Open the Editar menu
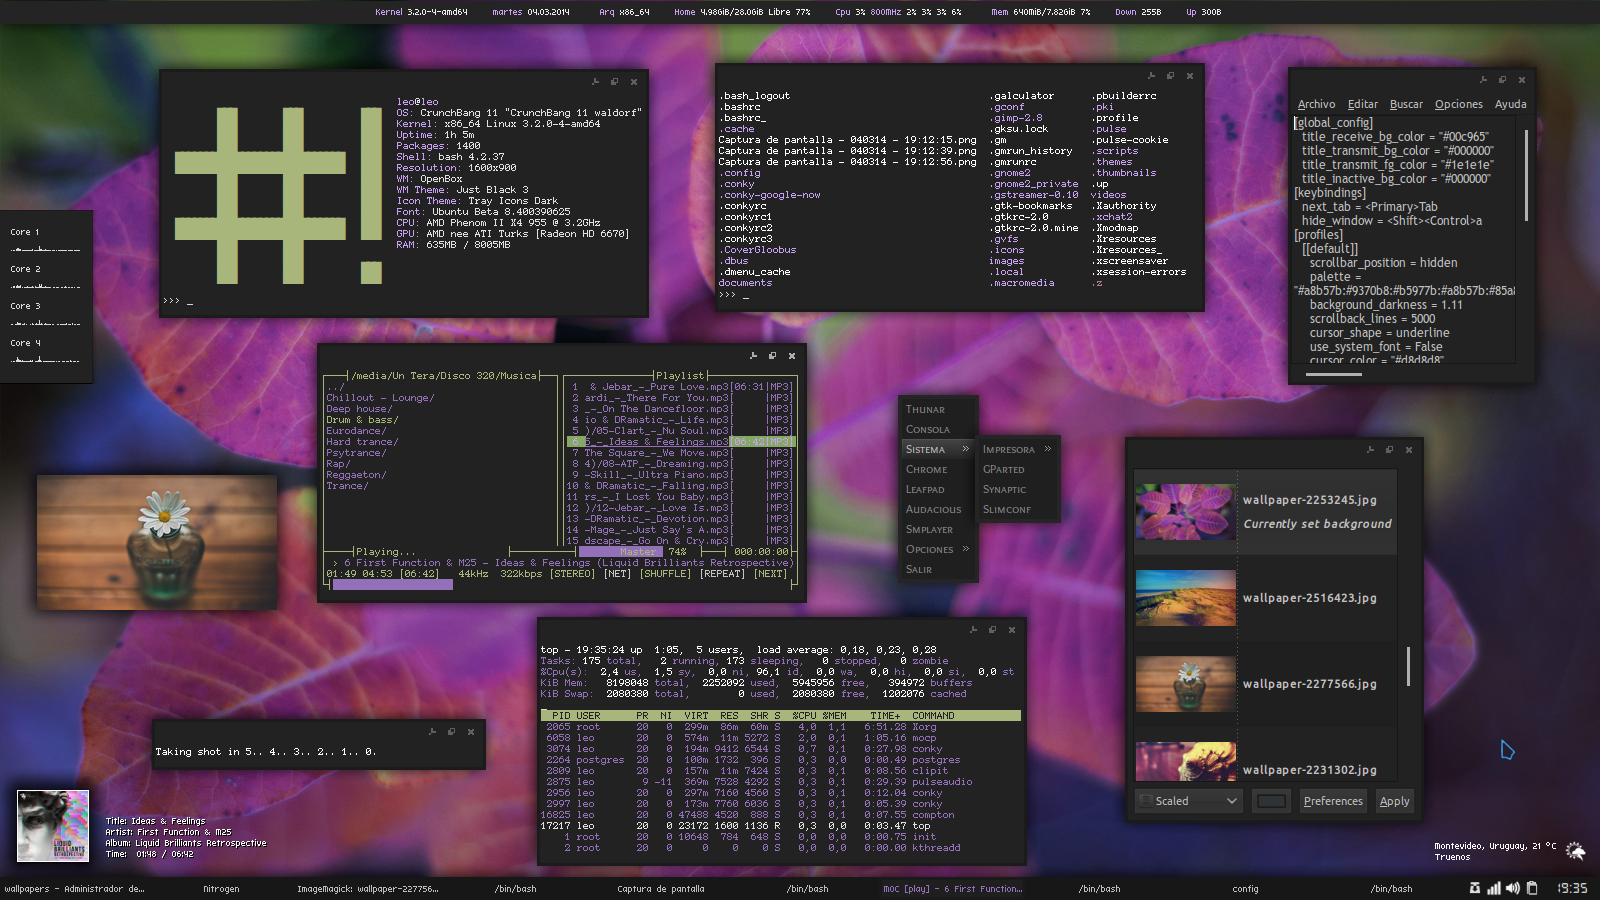 coord(1362,104)
